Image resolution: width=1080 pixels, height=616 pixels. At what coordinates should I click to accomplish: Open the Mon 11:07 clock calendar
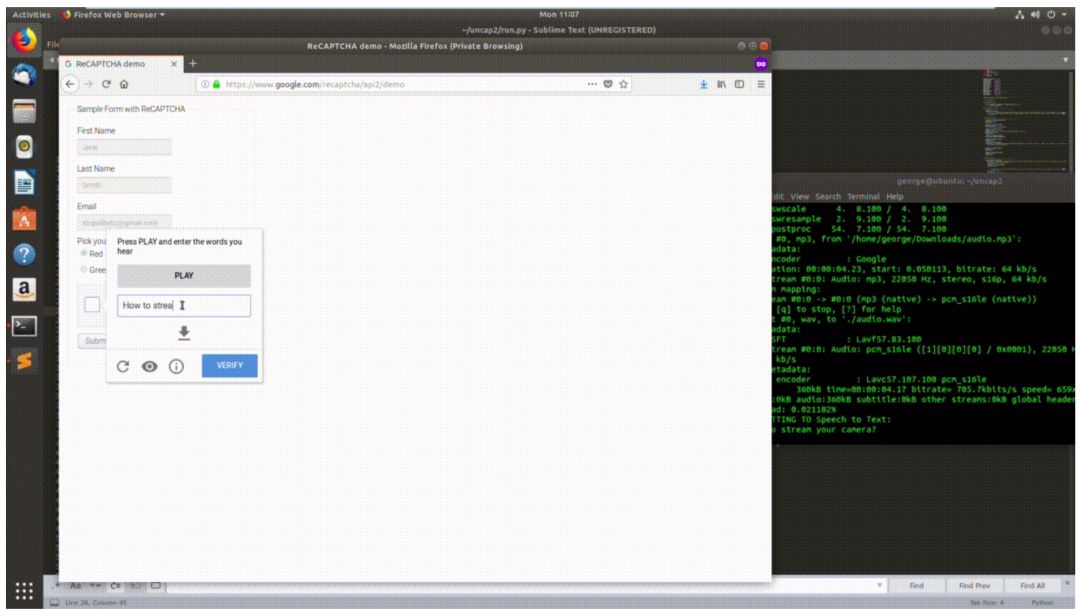pyautogui.click(x=559, y=14)
